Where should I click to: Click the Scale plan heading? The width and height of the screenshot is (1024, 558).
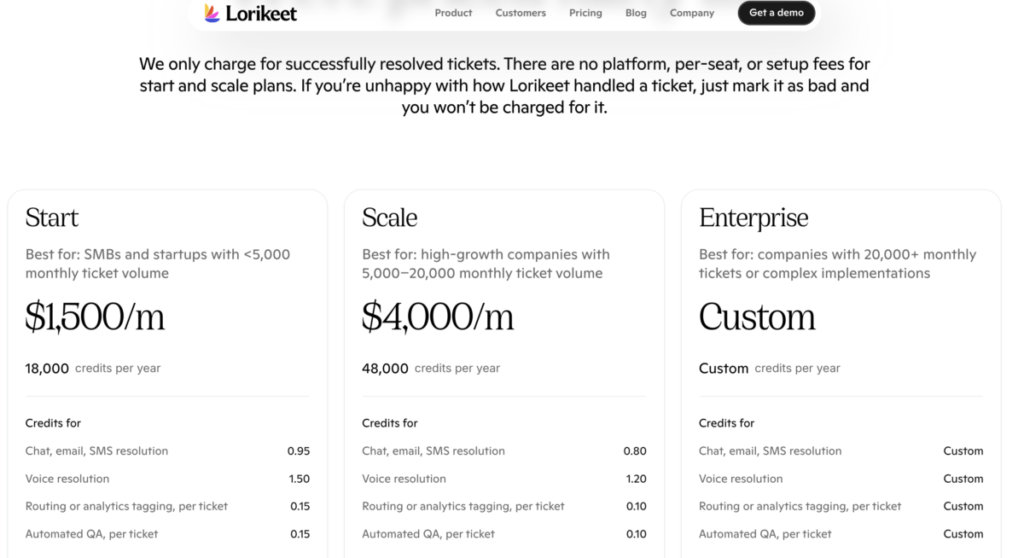390,218
